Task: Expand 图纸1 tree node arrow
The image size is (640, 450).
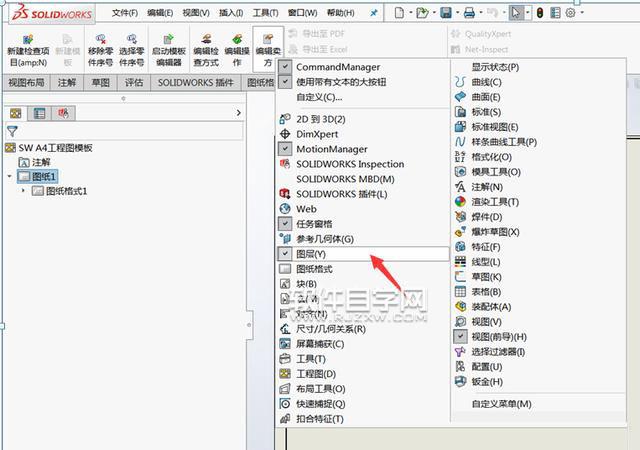Action: pyautogui.click(x=9, y=177)
